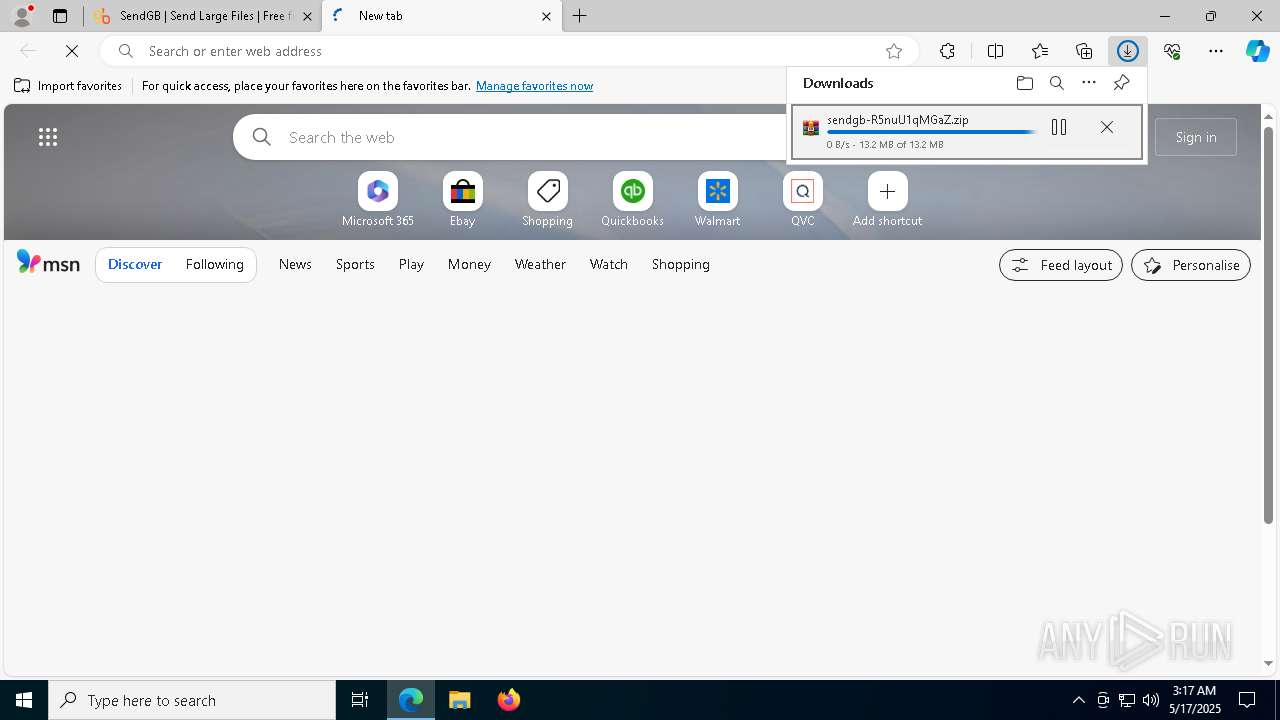Click Import favorites

tap(68, 86)
